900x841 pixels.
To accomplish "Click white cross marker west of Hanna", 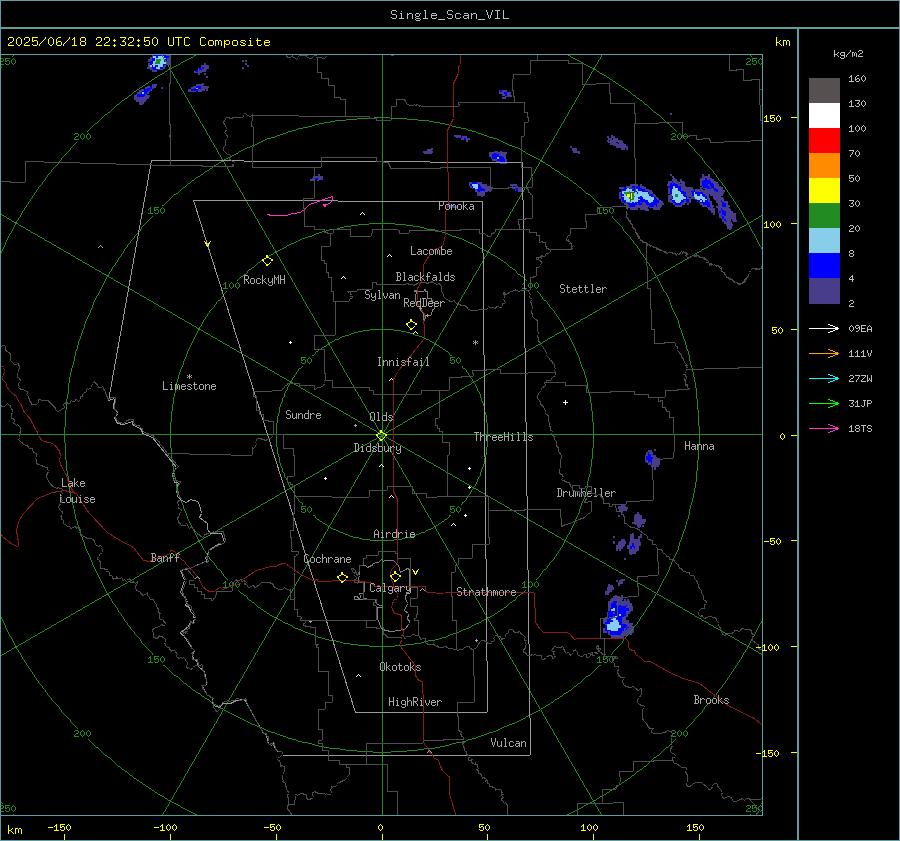I will click(x=565, y=402).
